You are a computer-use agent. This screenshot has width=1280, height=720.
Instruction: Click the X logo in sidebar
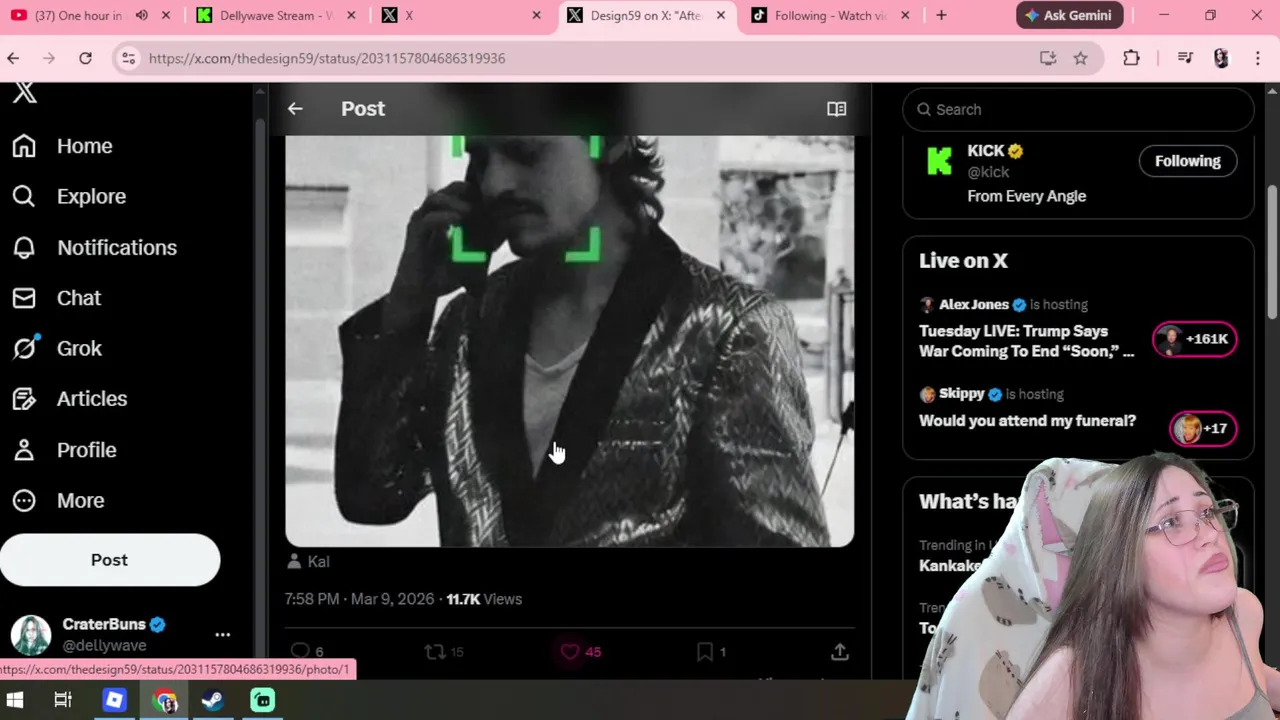[25, 92]
